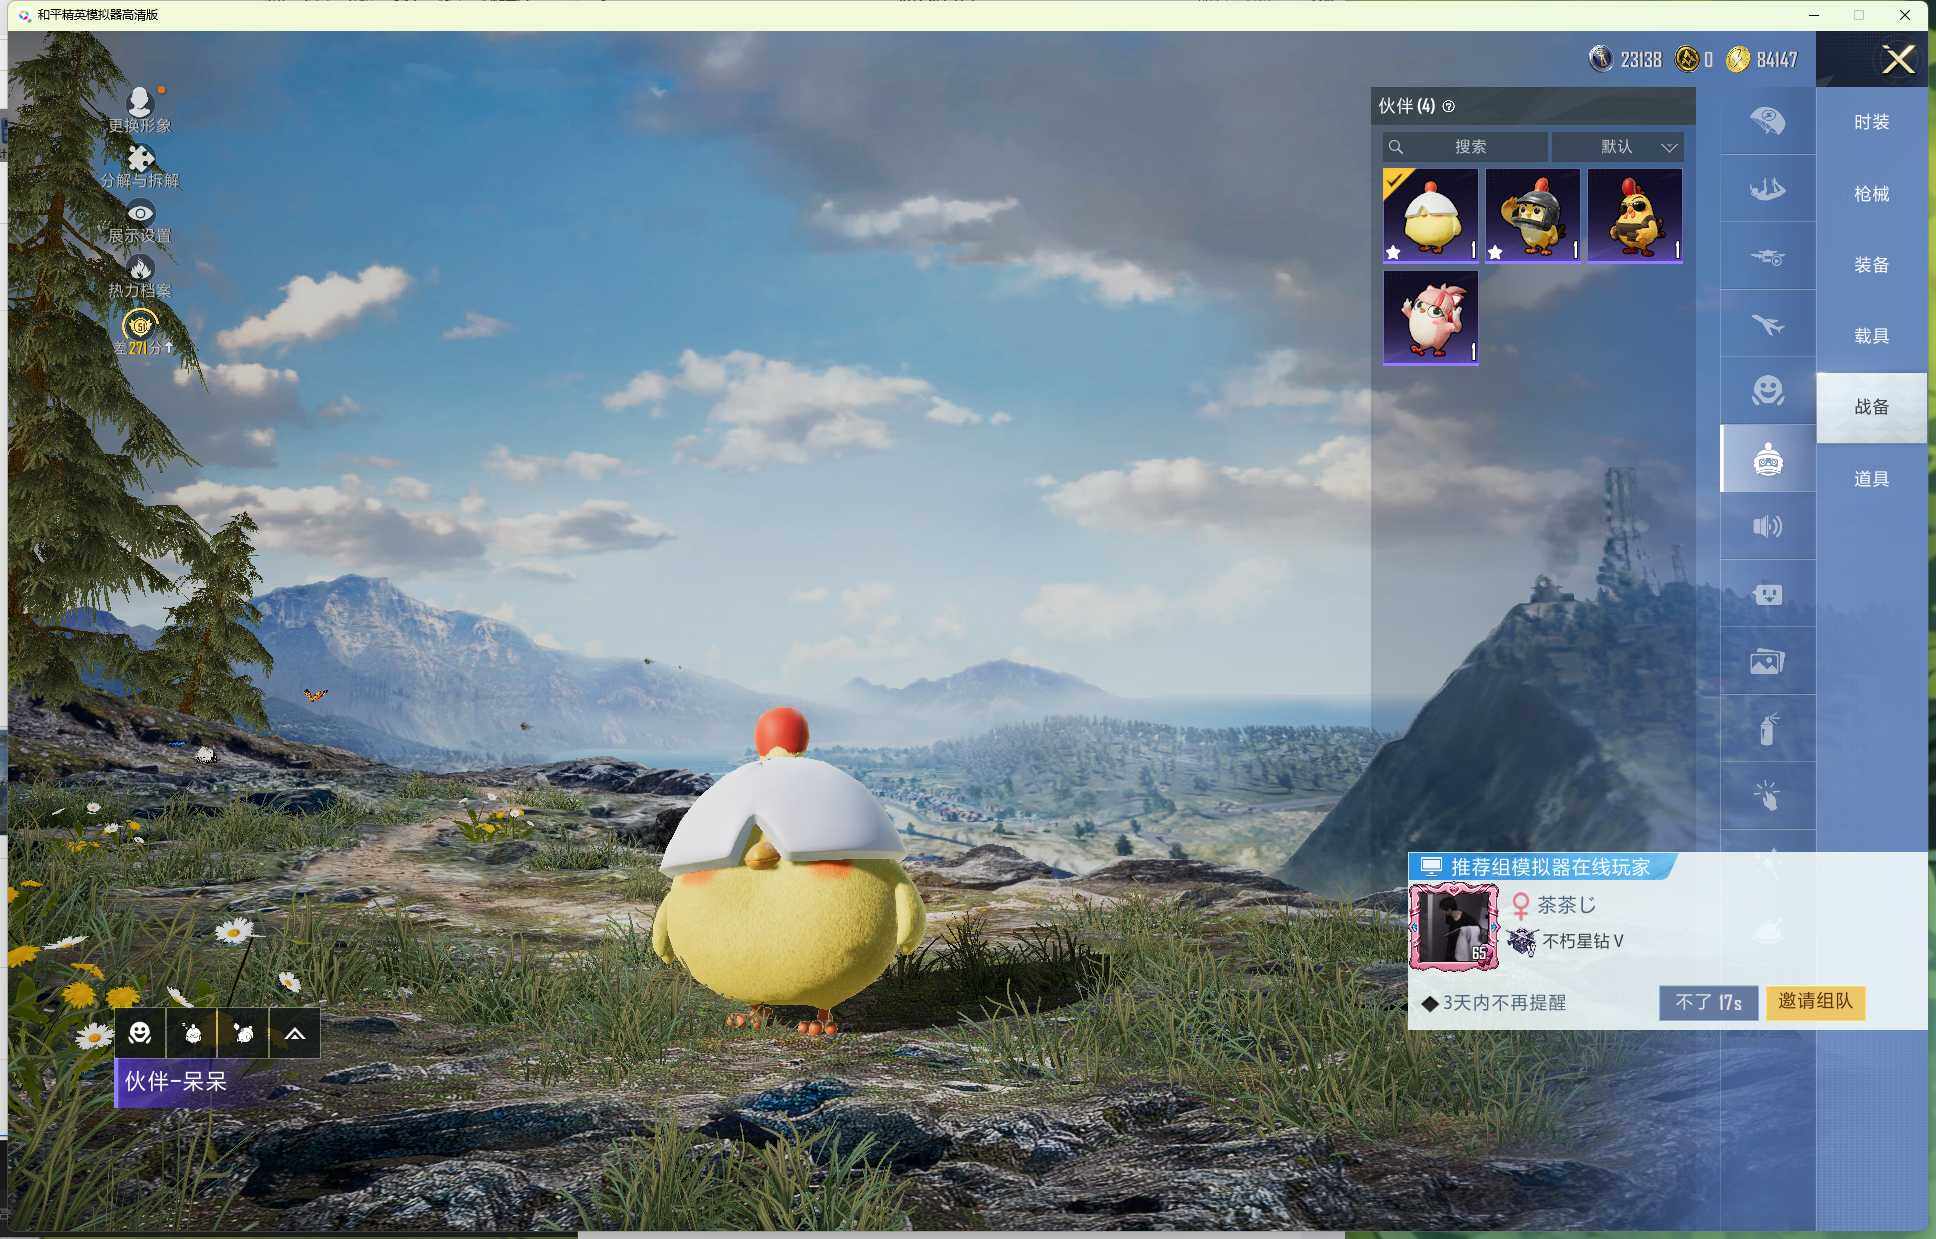This screenshot has width=1936, height=1239.
Task: Expand the companion action bar up-chevron
Action: point(294,1034)
